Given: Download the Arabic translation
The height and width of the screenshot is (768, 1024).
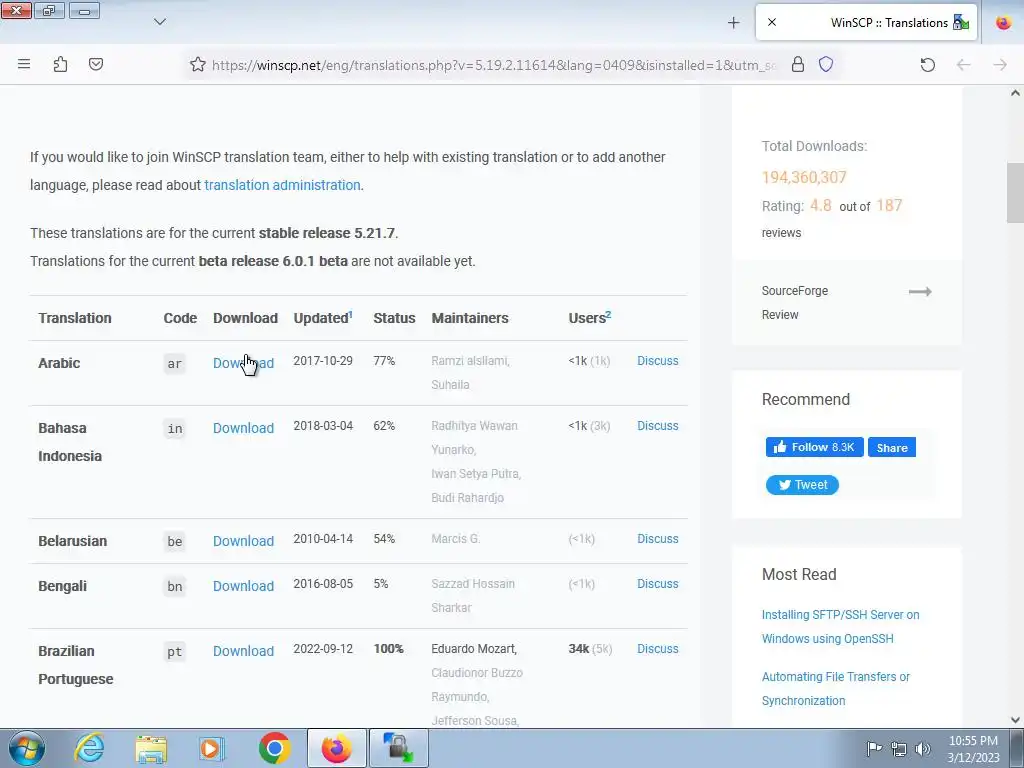Looking at the screenshot, I should pos(243,363).
